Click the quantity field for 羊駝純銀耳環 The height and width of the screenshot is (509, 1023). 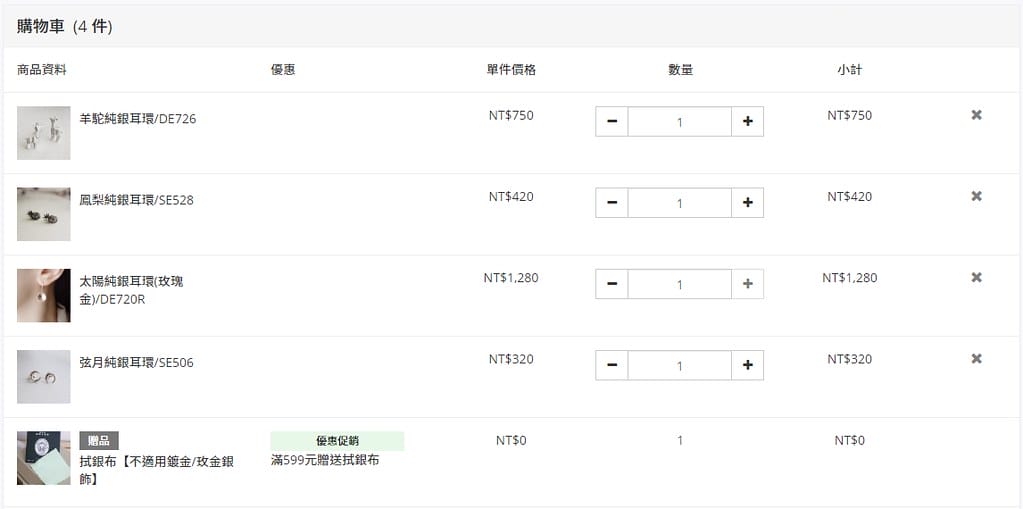pyautogui.click(x=680, y=121)
